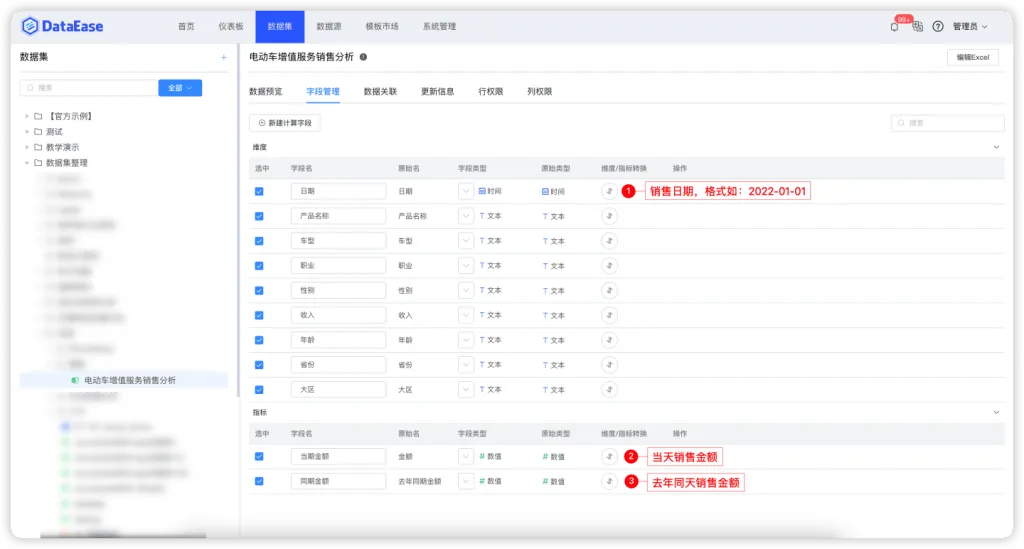Image resolution: width=1024 pixels, height=549 pixels.
Task: Collapse the 维度 section chevron
Action: click(x=997, y=148)
